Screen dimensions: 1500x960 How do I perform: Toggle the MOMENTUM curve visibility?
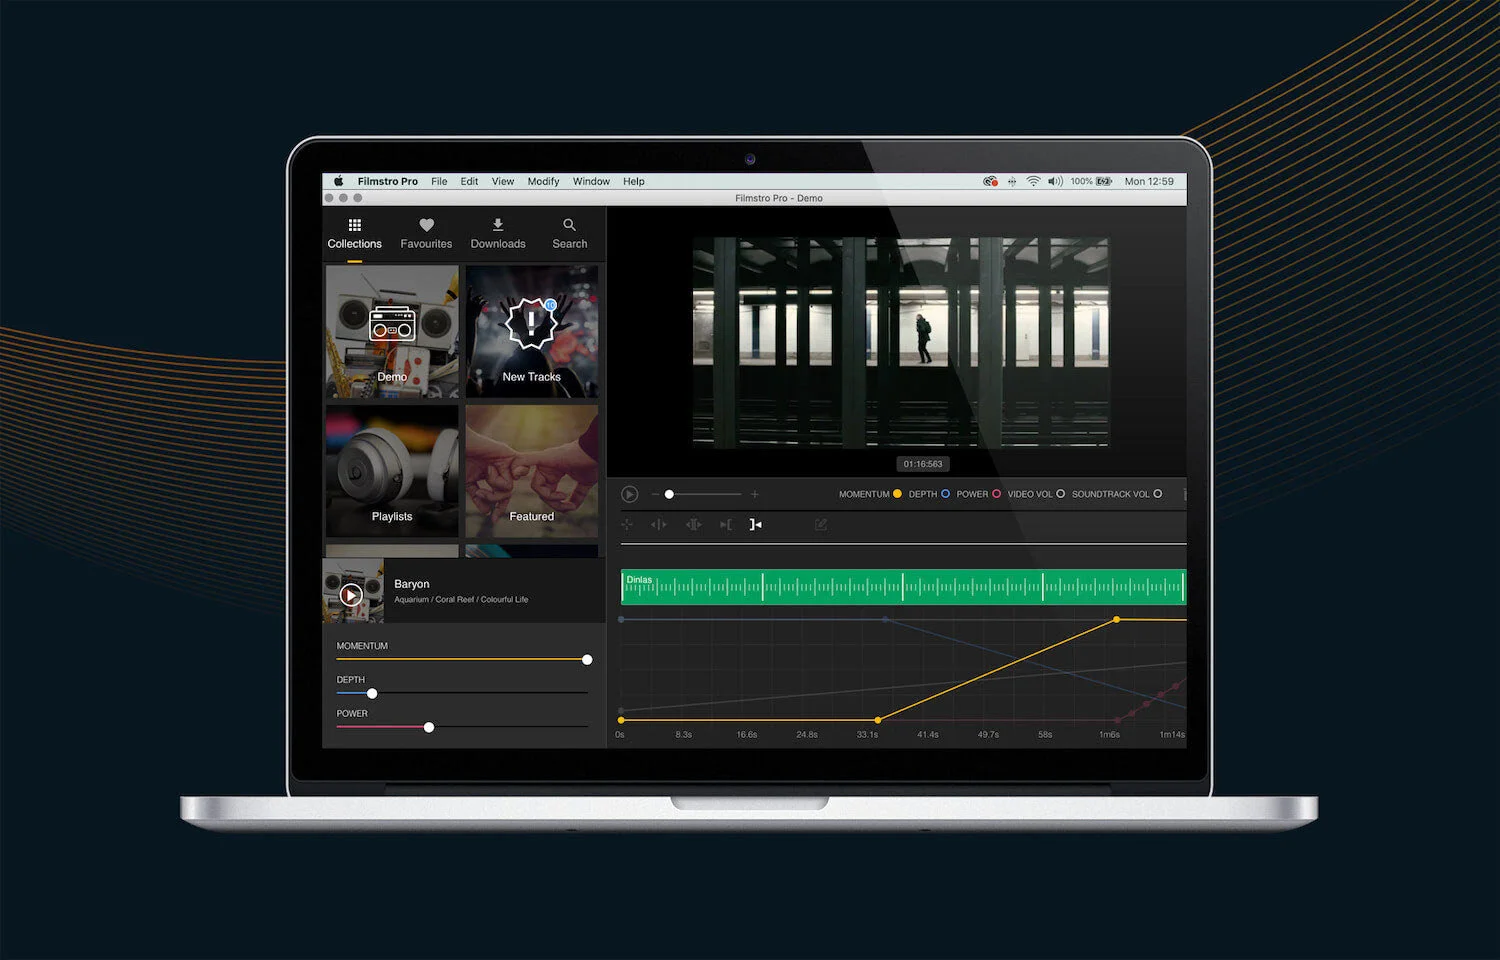[897, 494]
